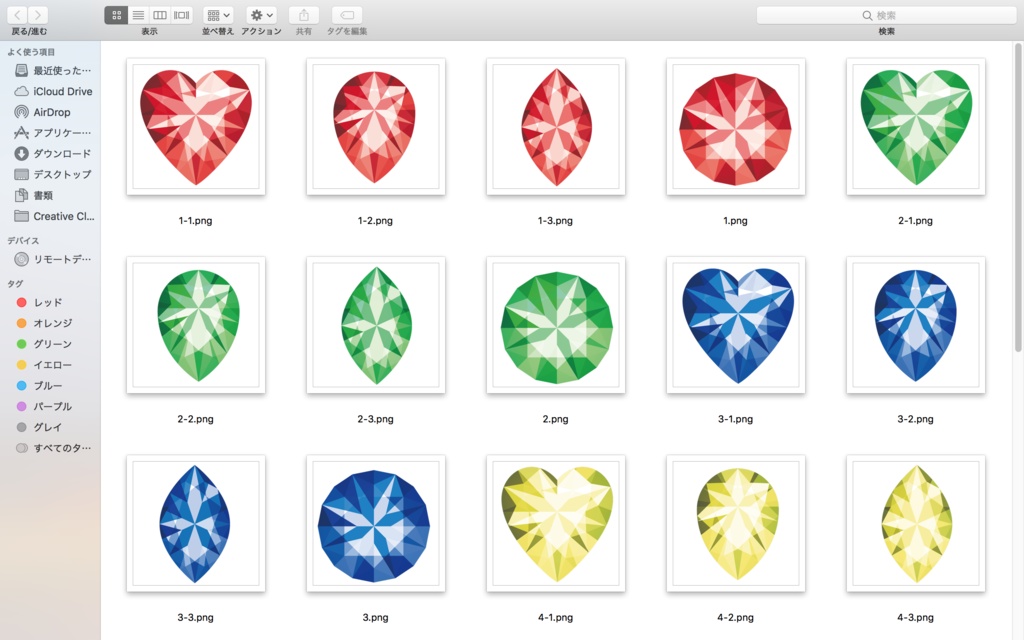Select the blue marquise gem 3-3.png thumbnail
Viewport: 1024px width, 640px height.
[196, 524]
